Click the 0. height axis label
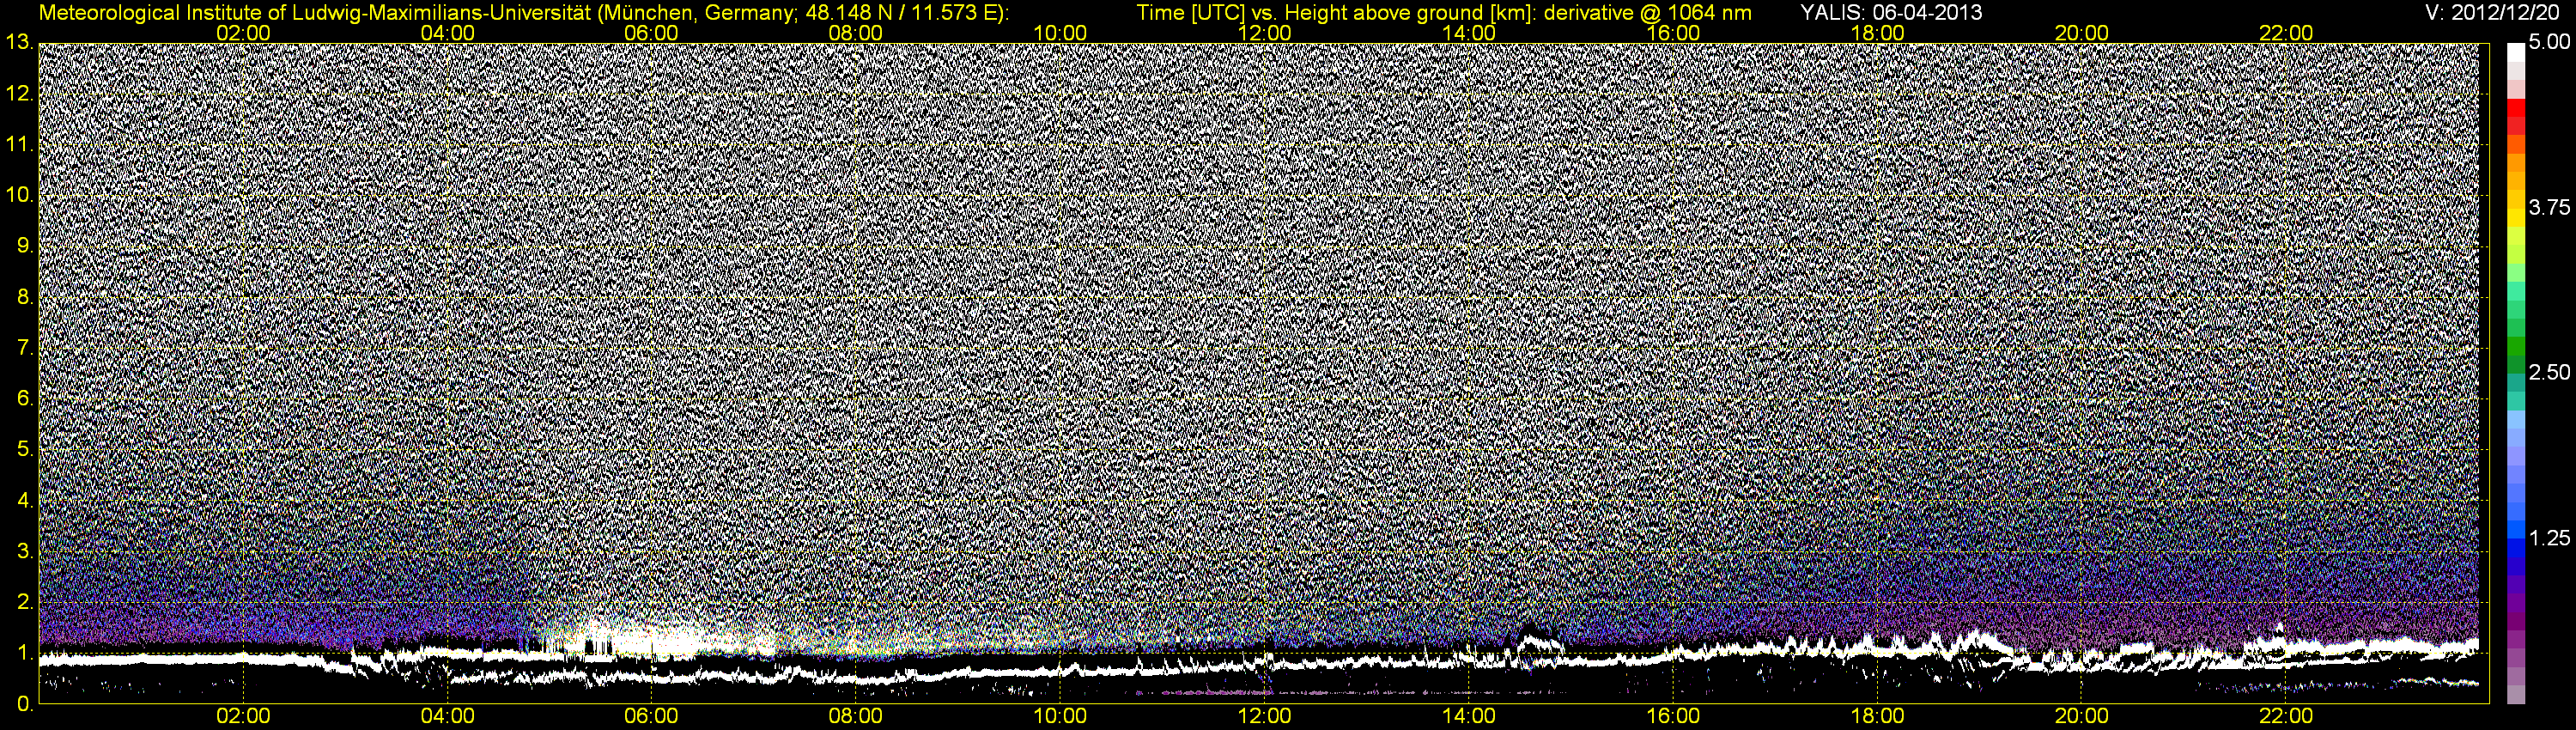 (x=24, y=704)
